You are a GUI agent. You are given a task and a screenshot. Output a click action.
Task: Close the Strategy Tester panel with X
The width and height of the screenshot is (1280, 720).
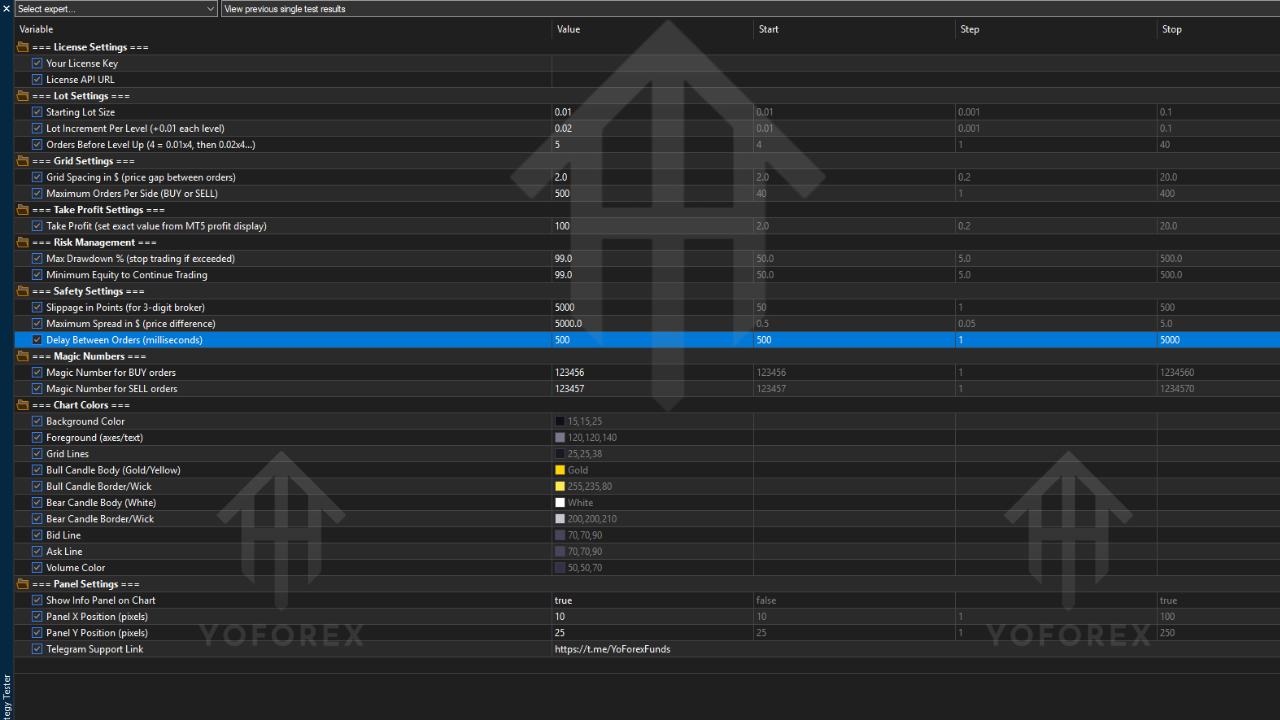point(6,9)
